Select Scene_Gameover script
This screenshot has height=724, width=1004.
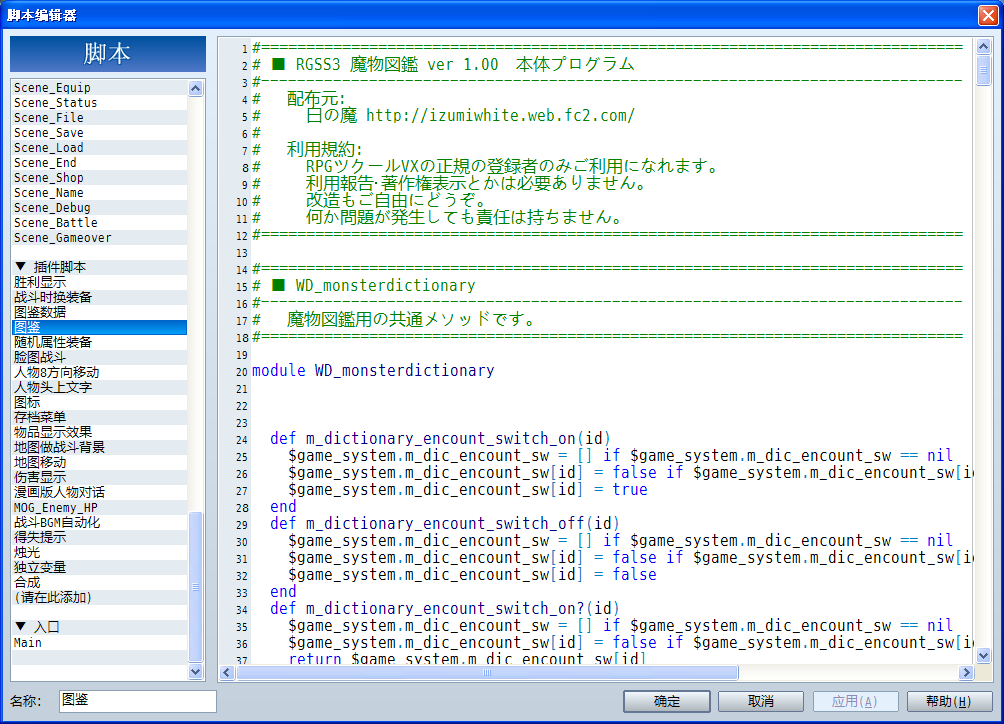coord(99,237)
